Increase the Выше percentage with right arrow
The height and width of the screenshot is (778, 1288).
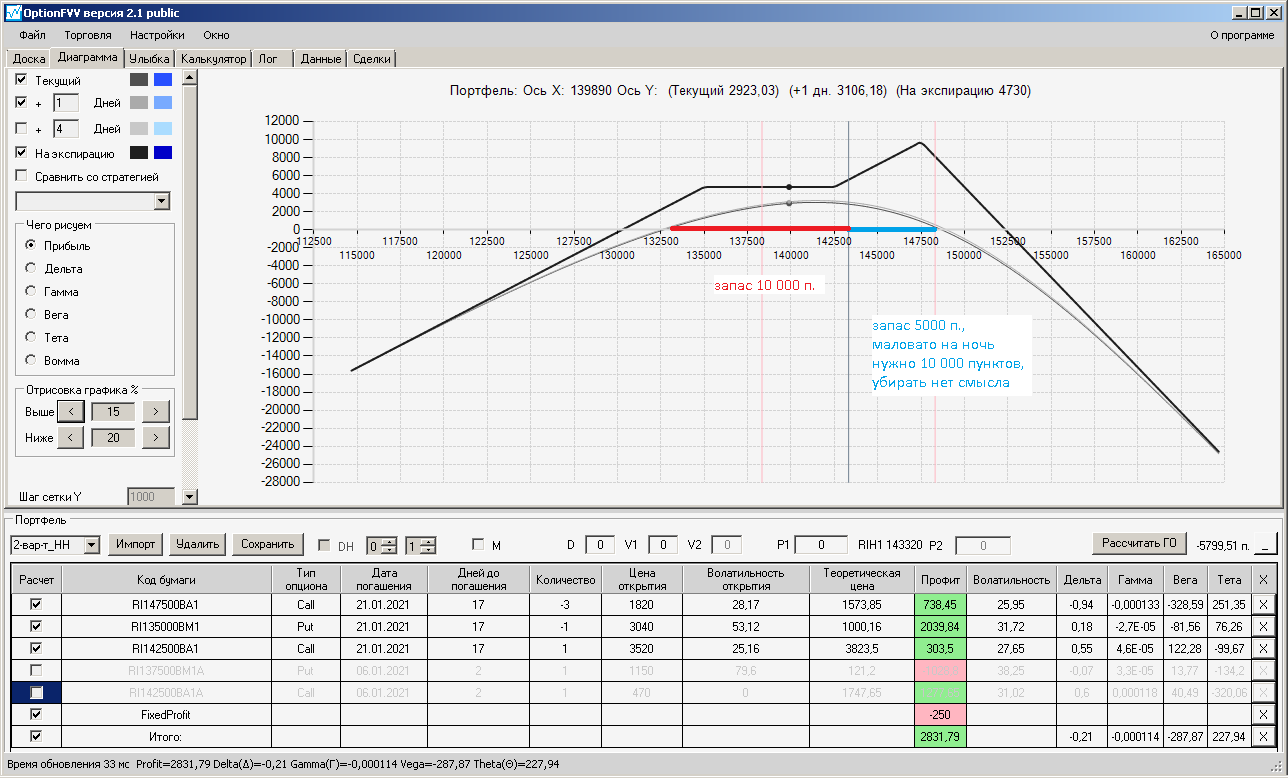coord(157,411)
